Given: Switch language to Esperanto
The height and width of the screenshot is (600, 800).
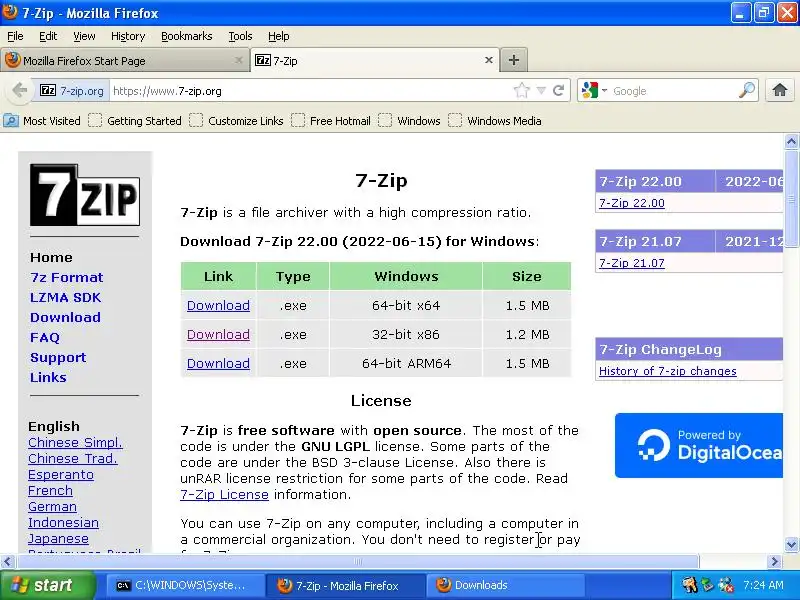Looking at the screenshot, I should click(61, 474).
